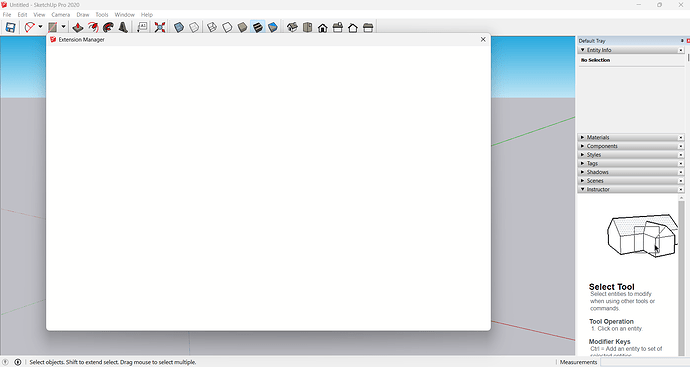The width and height of the screenshot is (690, 367).
Task: Click the Zoom Extents icon
Action: click(160, 27)
